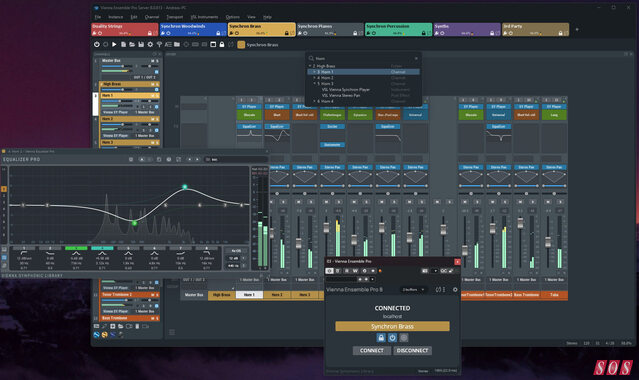Toggle Solo on Master Bus channel
Screen dimensions: 639x380
(x=157, y=61)
